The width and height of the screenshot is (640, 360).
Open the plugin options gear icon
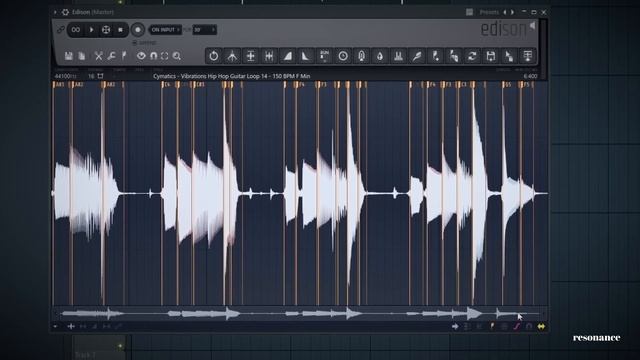(65, 12)
